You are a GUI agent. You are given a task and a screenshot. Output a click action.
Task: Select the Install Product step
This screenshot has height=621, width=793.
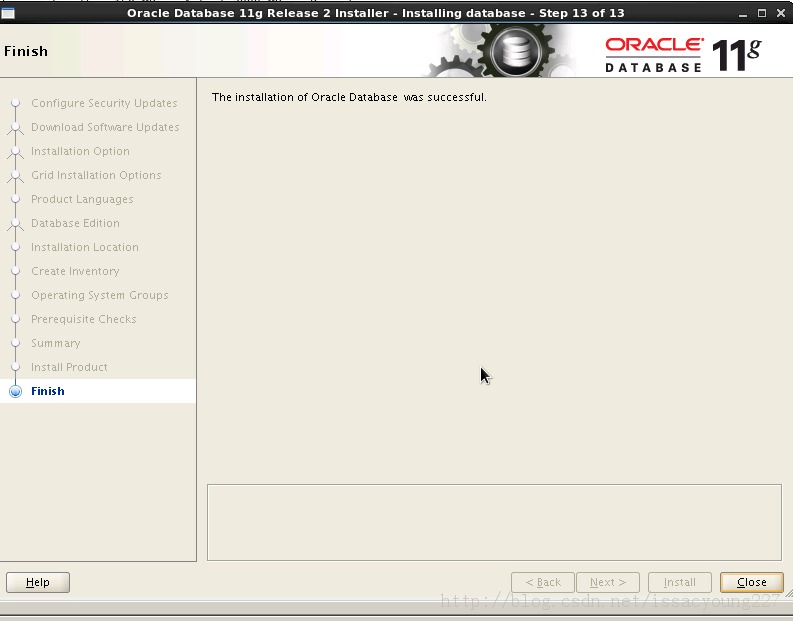pos(69,367)
